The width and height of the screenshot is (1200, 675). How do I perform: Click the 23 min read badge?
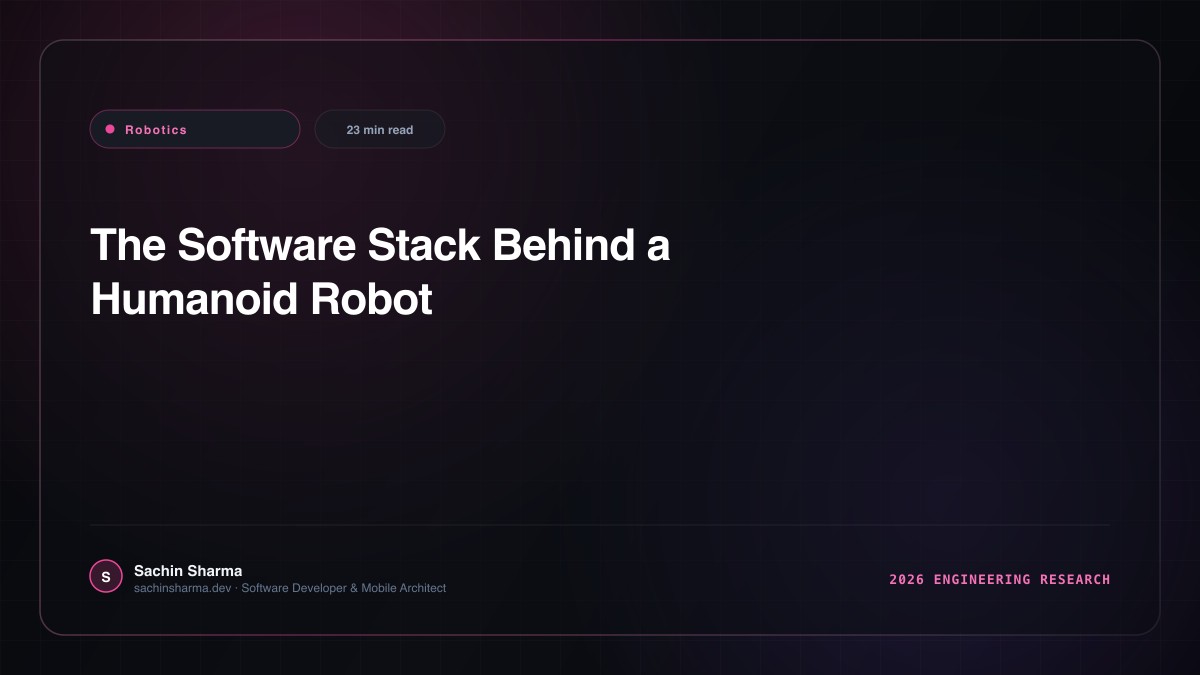[x=380, y=129]
